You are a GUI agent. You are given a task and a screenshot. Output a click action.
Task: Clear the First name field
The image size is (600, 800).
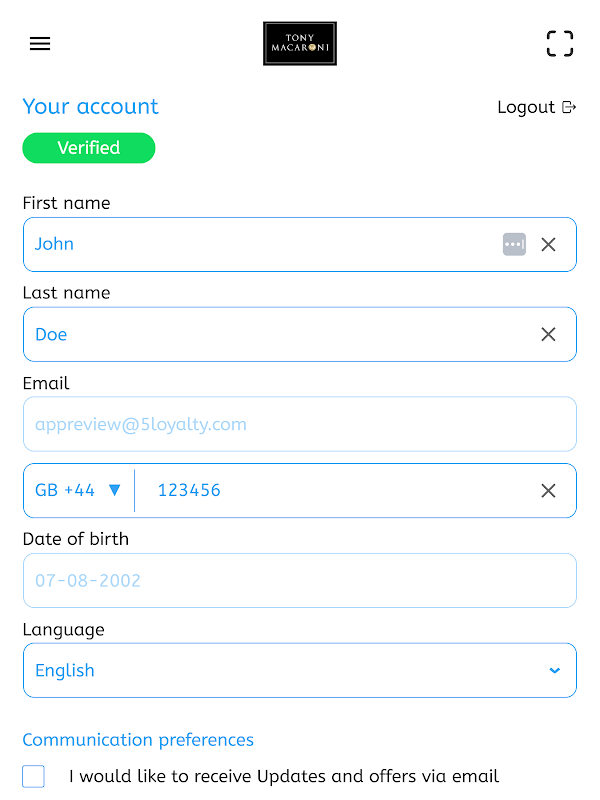(548, 244)
